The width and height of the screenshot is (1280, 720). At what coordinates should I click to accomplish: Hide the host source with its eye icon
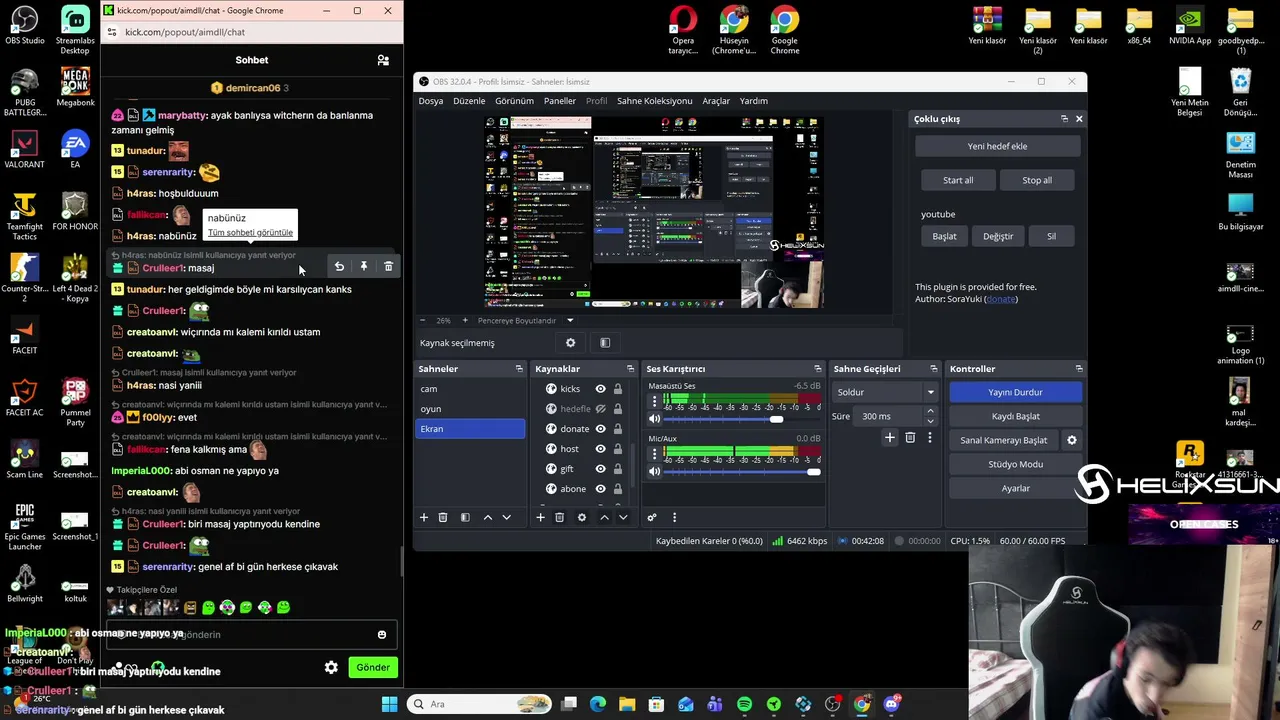[600, 449]
